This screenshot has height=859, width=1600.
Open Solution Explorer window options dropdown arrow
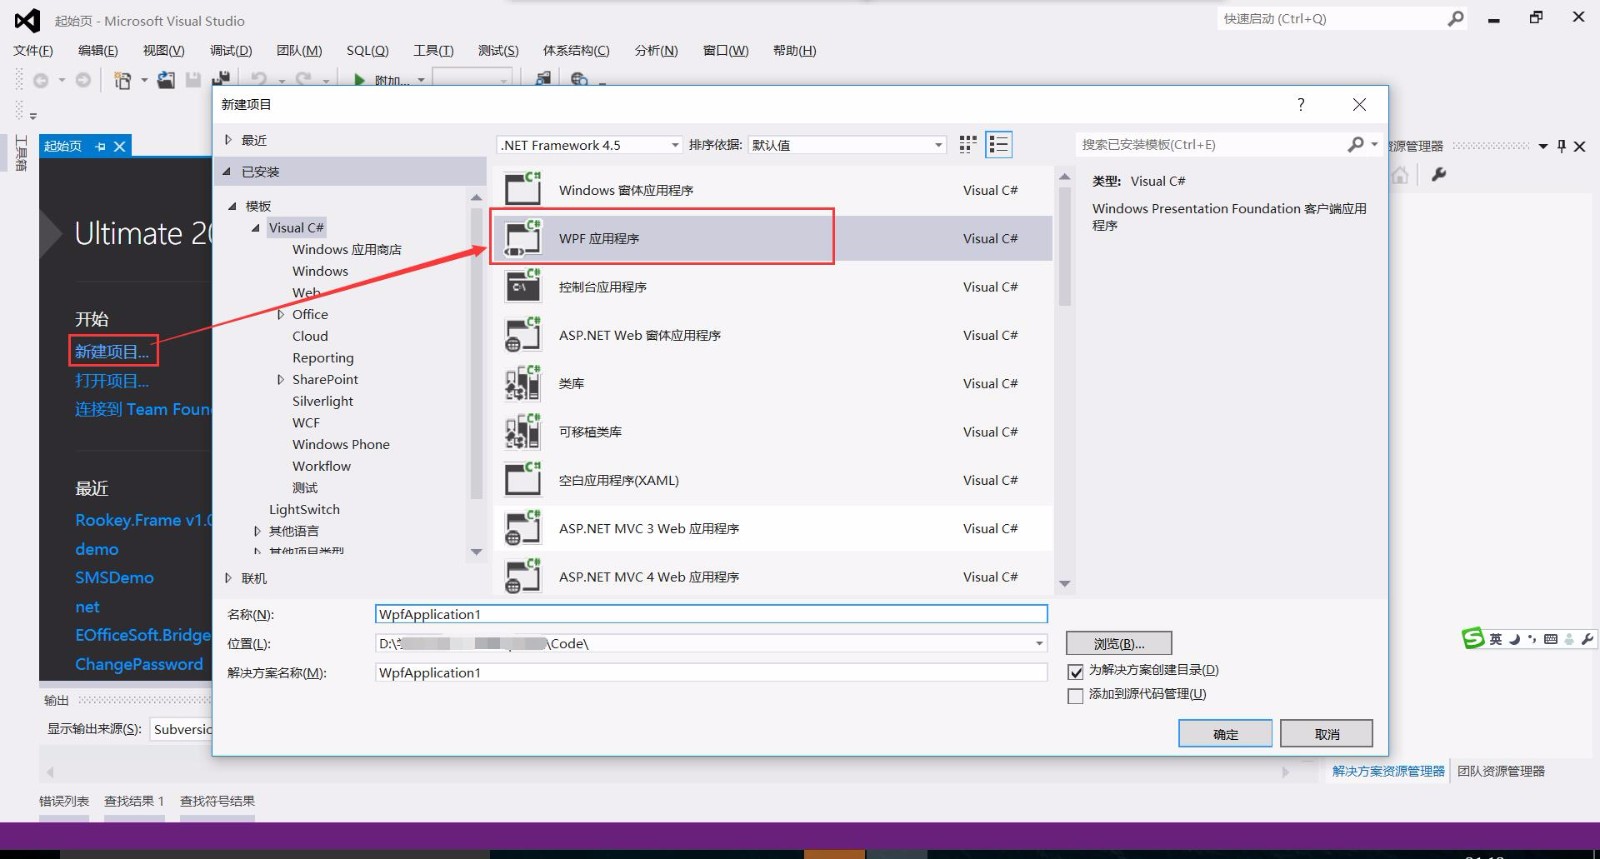1543,146
